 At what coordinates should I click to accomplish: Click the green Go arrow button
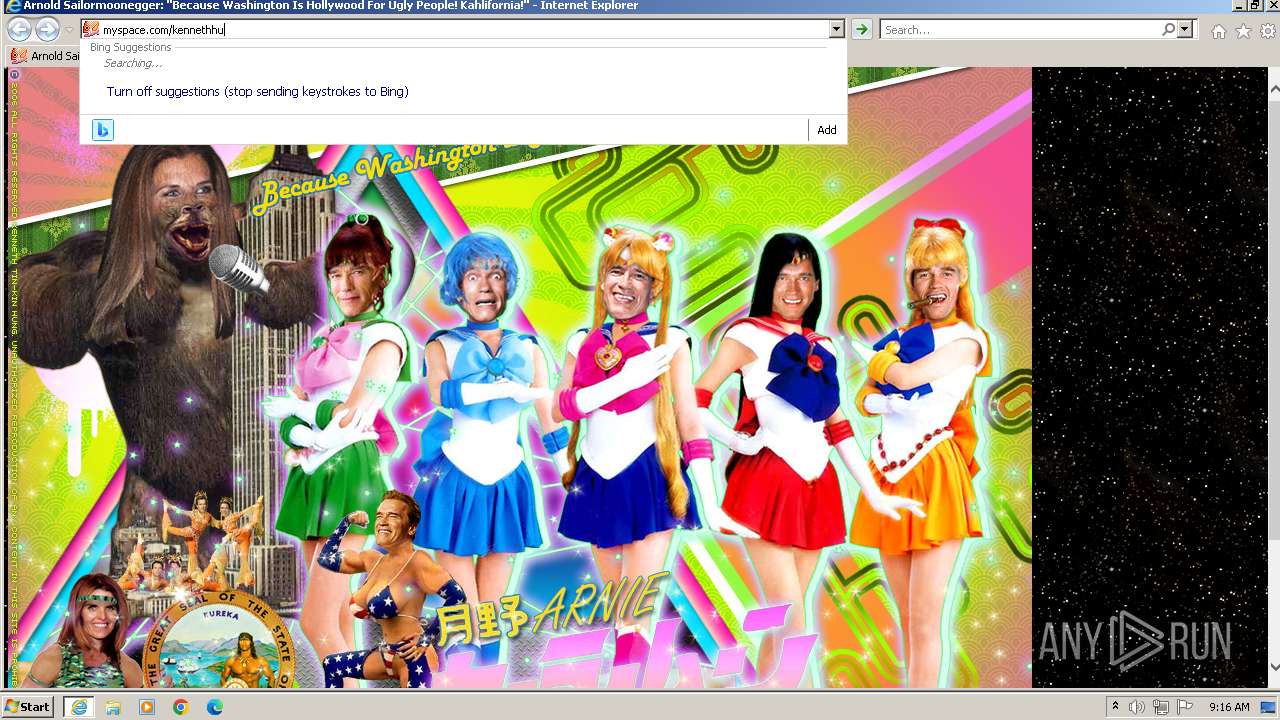(862, 30)
